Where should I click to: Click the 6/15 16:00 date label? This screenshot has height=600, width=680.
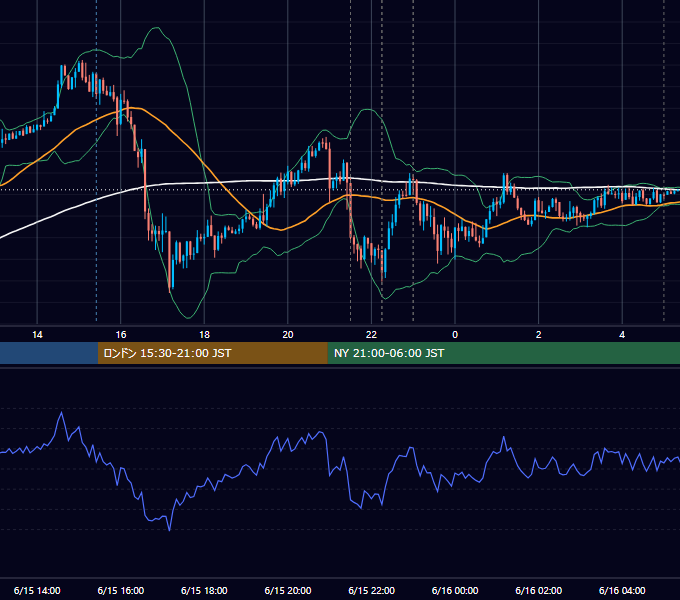(x=121, y=590)
